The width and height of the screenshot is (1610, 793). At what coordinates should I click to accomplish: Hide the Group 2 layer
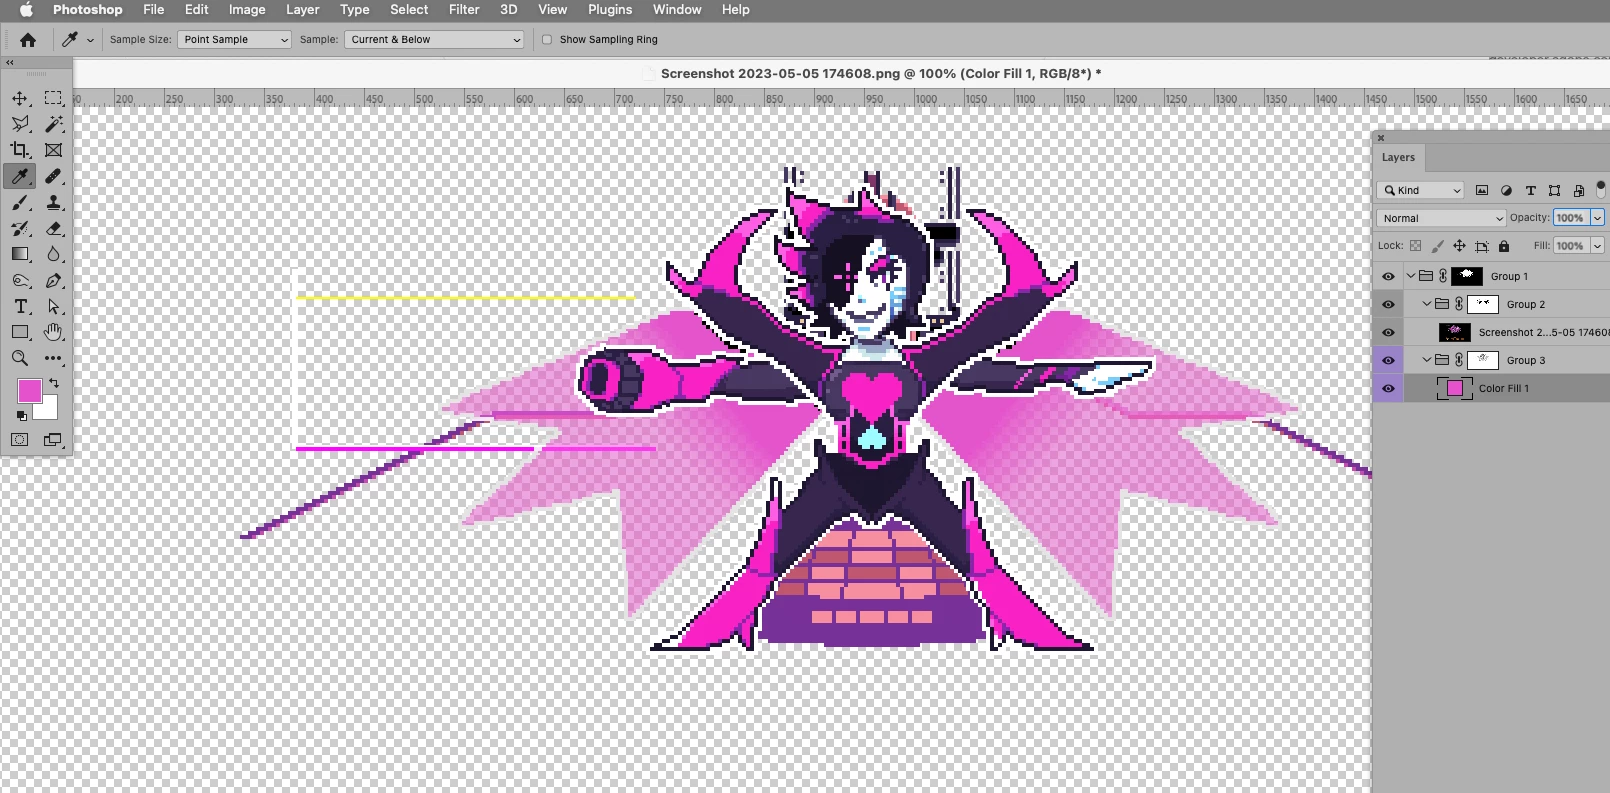click(1388, 304)
